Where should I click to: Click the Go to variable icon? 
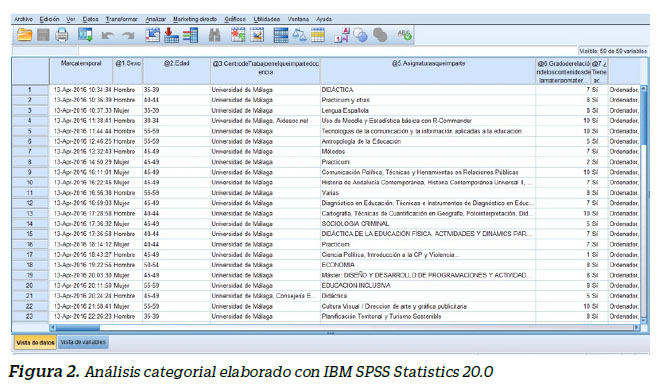171,35
